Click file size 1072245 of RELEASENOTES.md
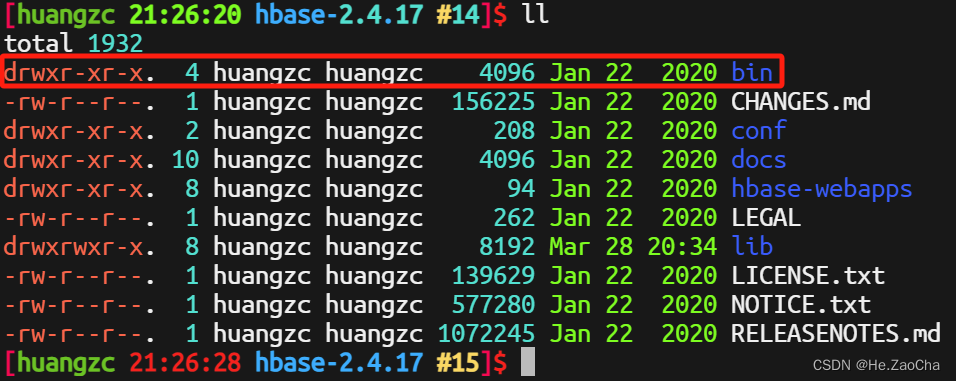The height and width of the screenshot is (381, 956). point(487,333)
